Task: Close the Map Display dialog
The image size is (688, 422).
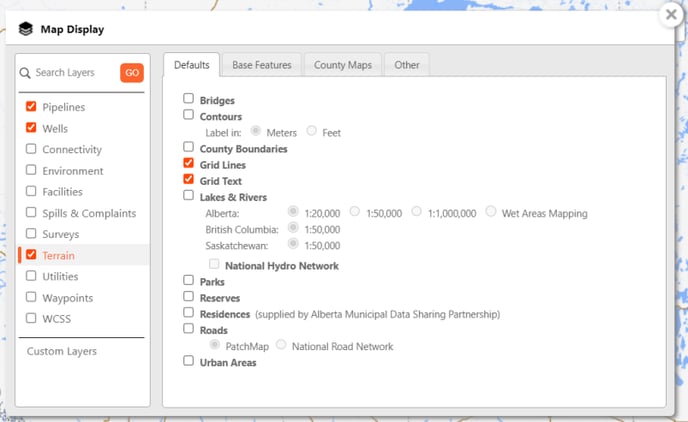Action: pos(671,15)
